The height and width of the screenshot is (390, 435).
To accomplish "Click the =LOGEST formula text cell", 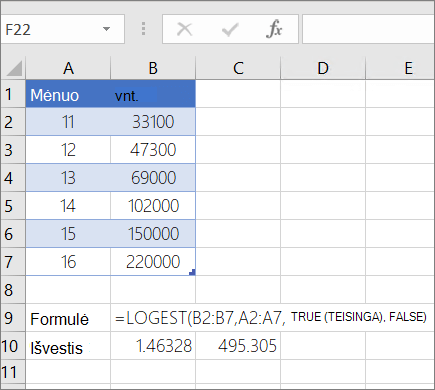I will pos(271,317).
